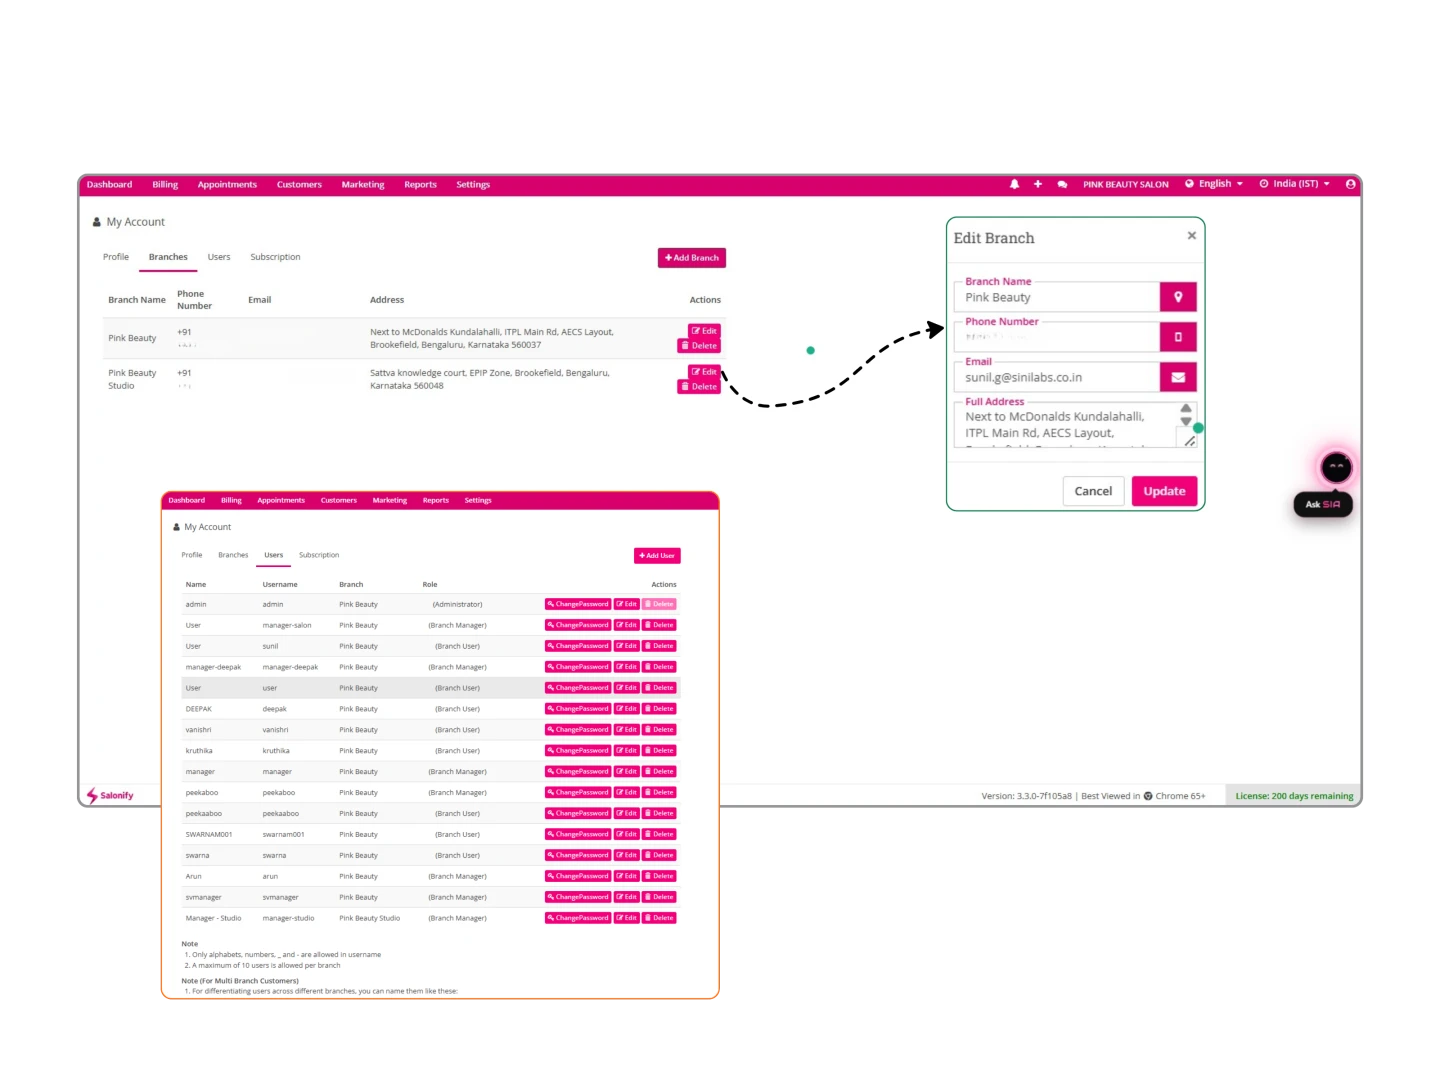Click the Salonify logo in the footer
Image resolution: width=1440 pixels, height=1080 pixels.
click(x=110, y=796)
